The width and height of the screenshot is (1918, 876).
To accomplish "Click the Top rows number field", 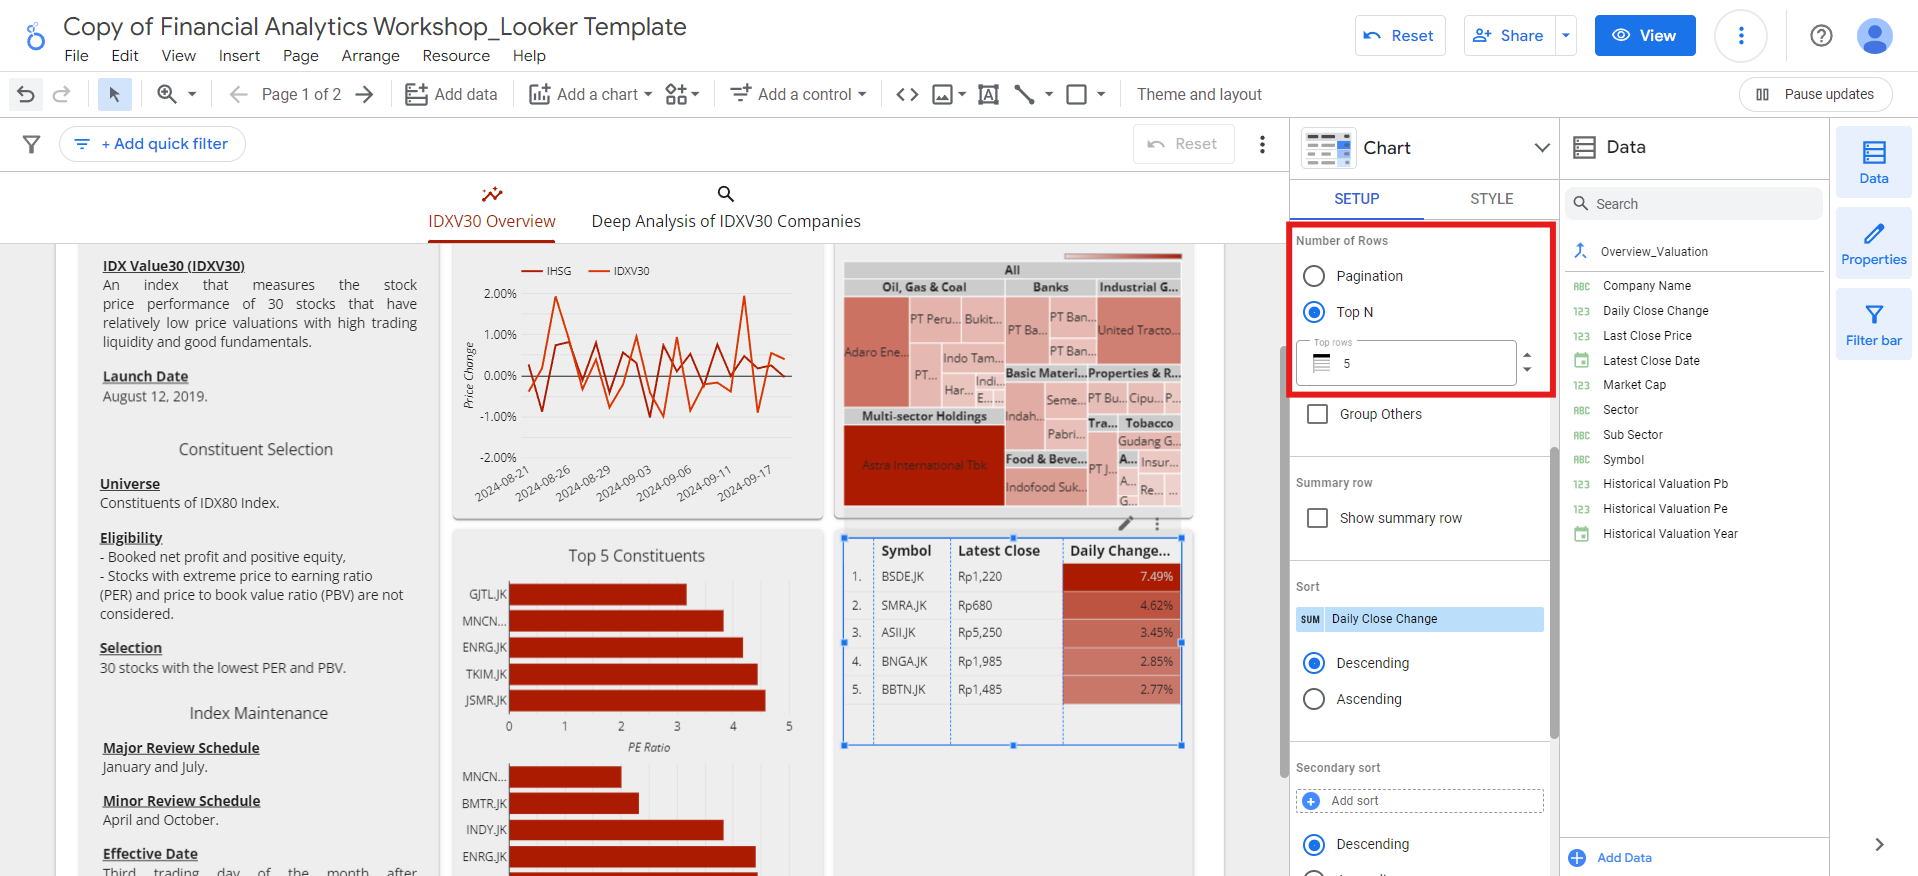I will [1406, 363].
